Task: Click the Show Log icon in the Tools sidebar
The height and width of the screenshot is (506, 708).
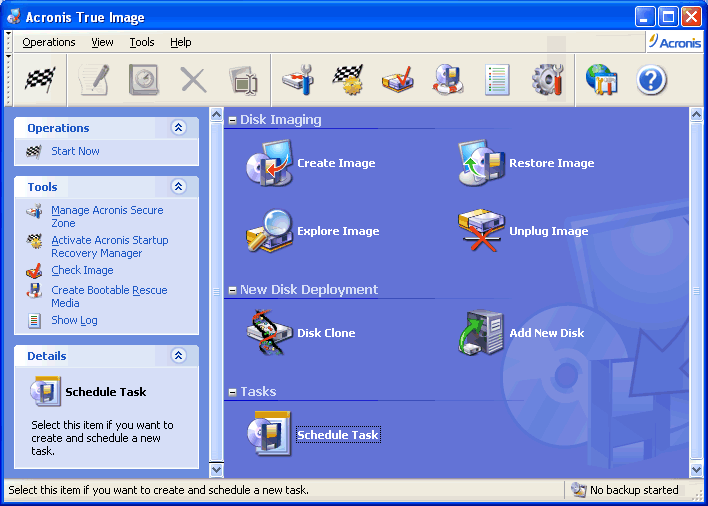Action: (34, 320)
